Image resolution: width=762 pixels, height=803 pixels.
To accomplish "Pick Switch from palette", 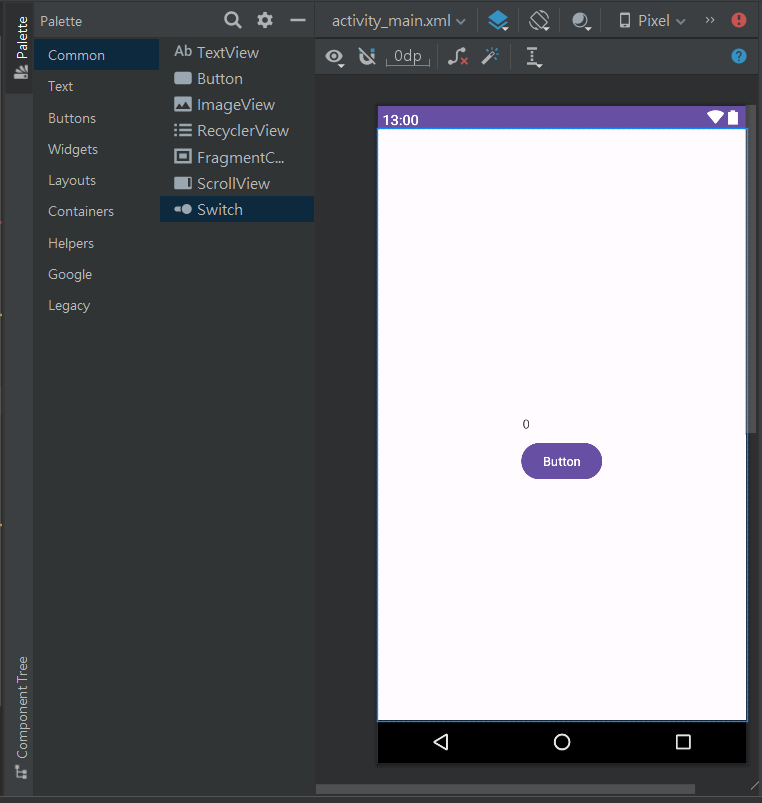I will [237, 209].
